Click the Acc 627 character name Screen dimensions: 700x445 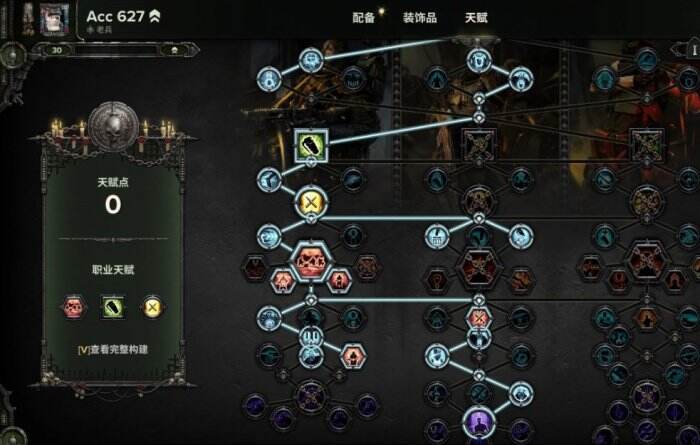click(116, 17)
